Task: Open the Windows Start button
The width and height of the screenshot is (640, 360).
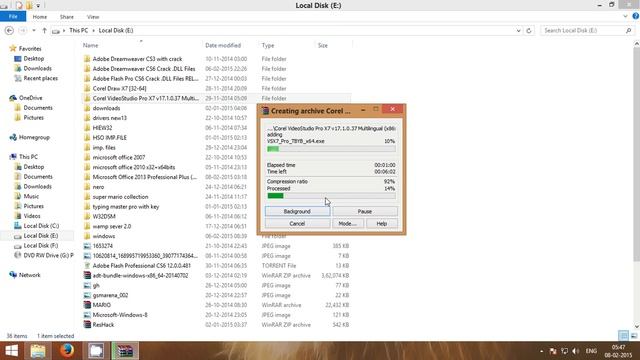Action: pos(11,351)
